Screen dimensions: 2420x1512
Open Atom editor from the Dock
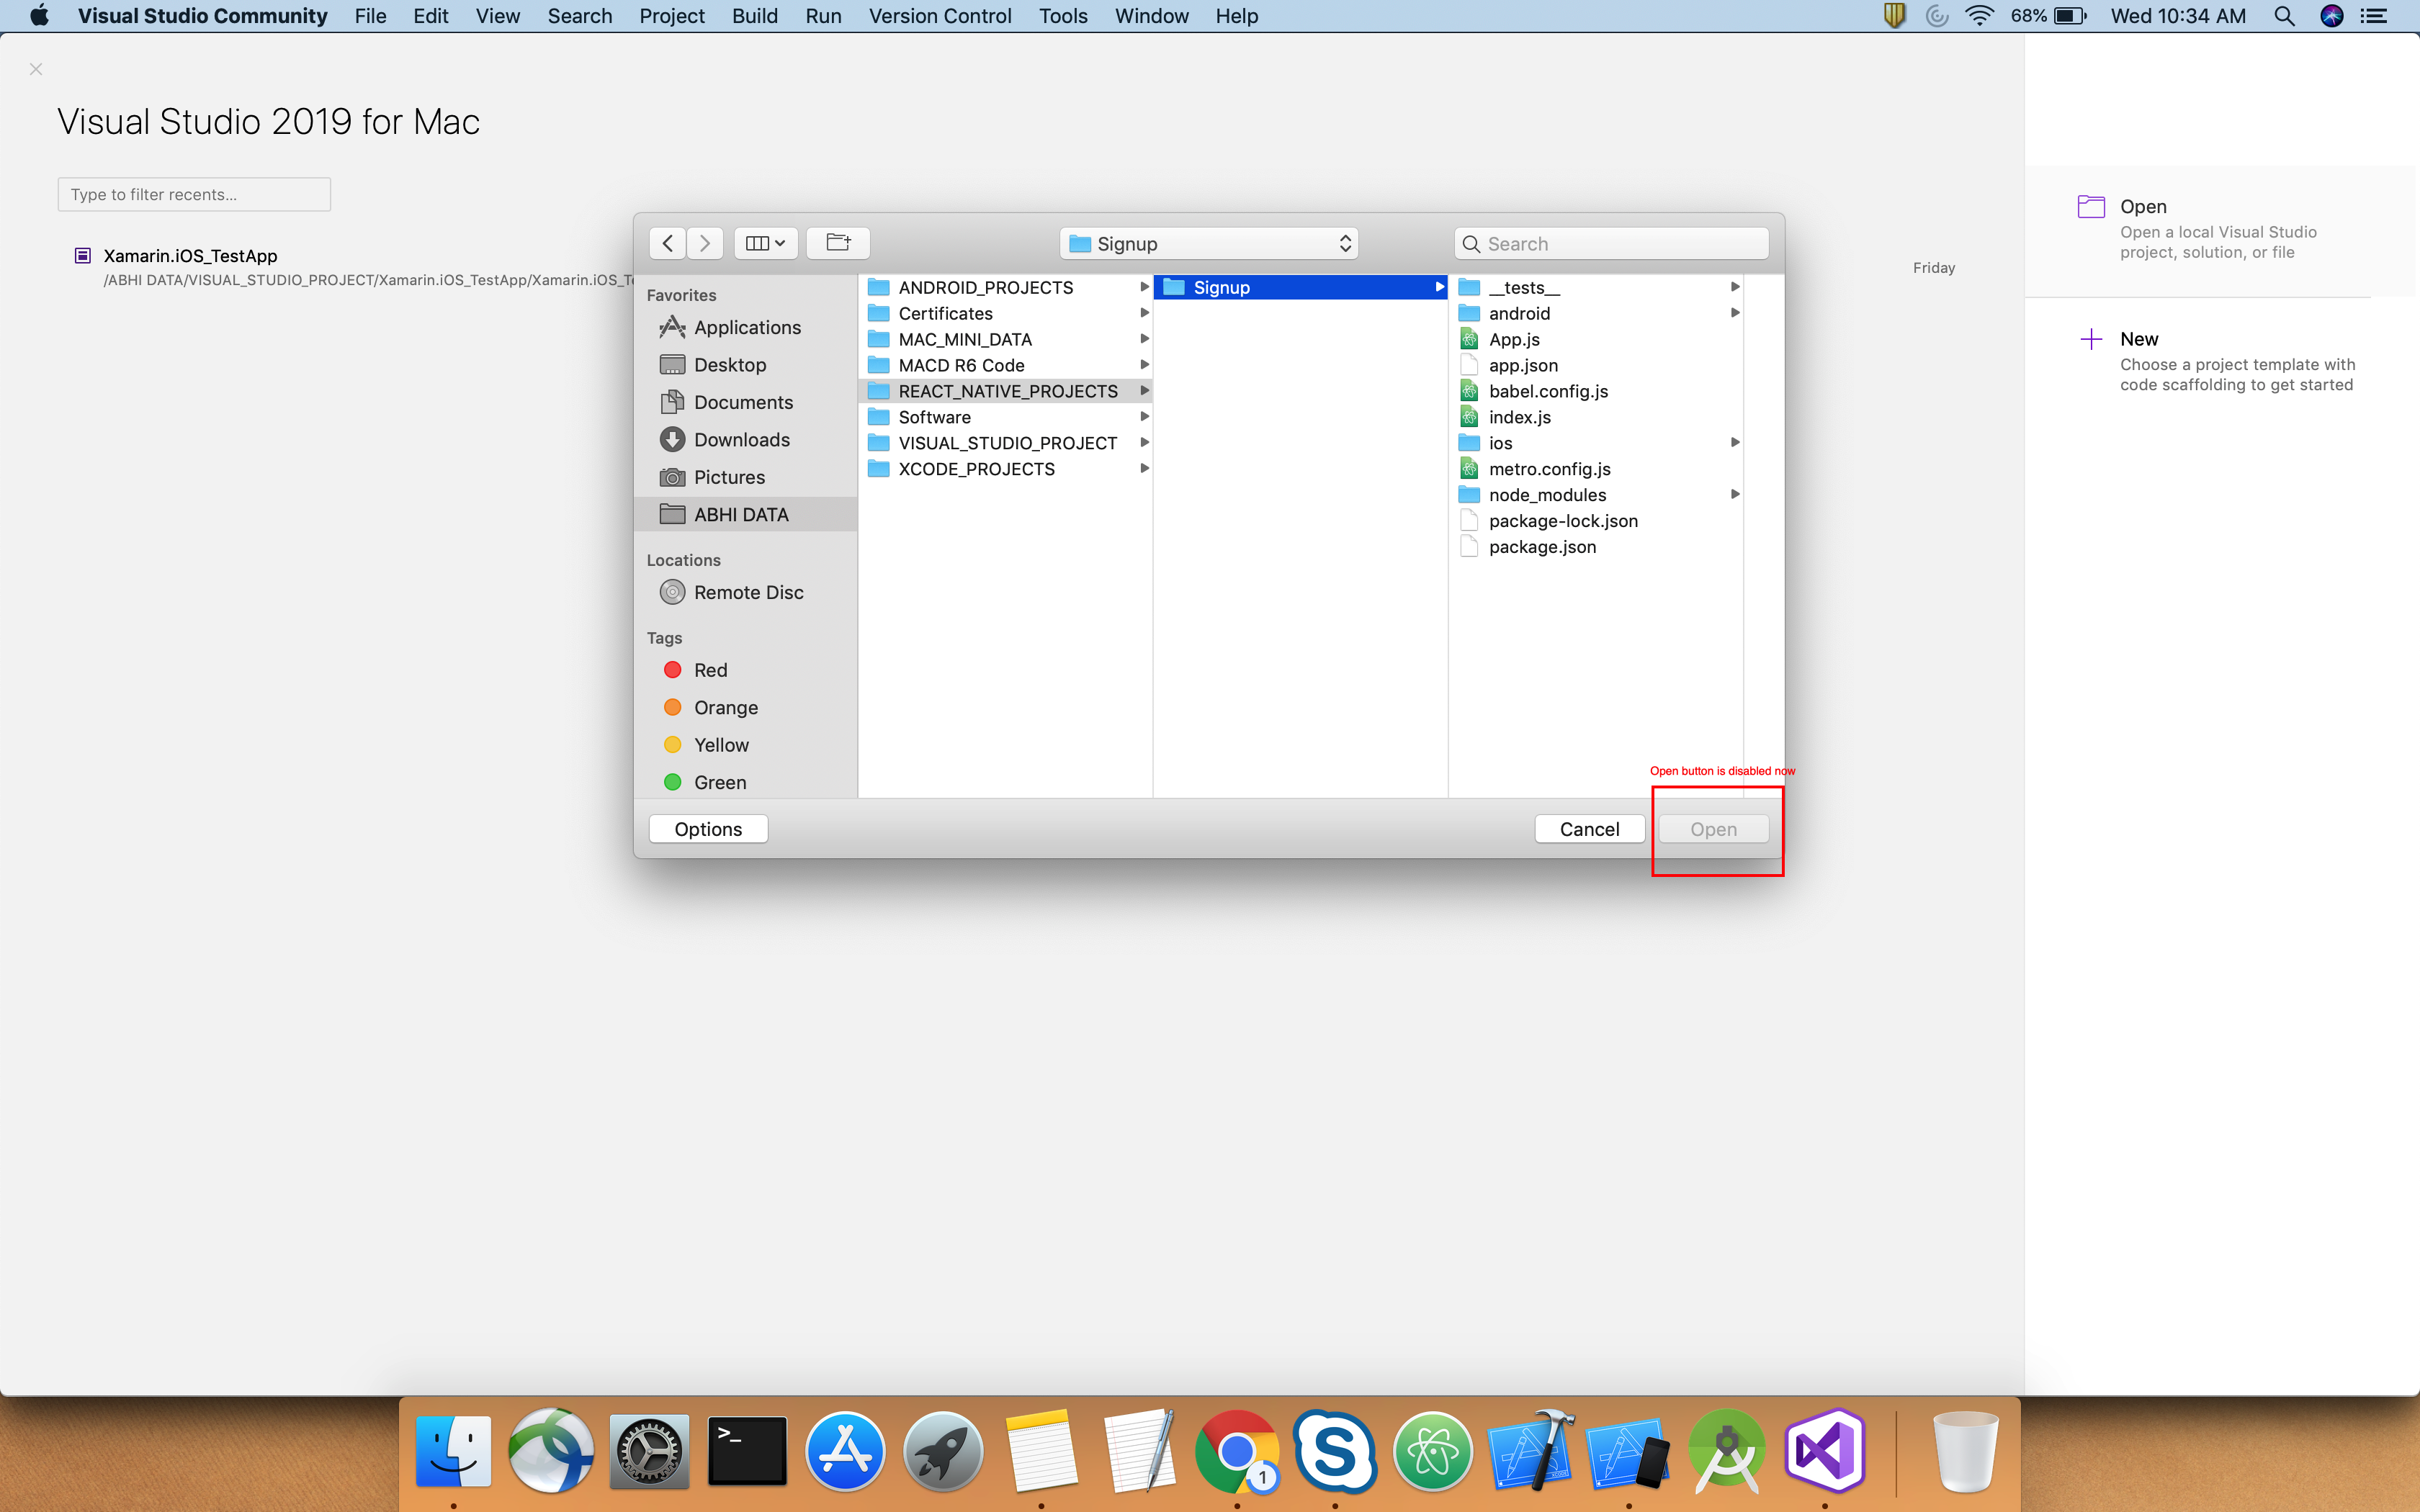click(1433, 1451)
